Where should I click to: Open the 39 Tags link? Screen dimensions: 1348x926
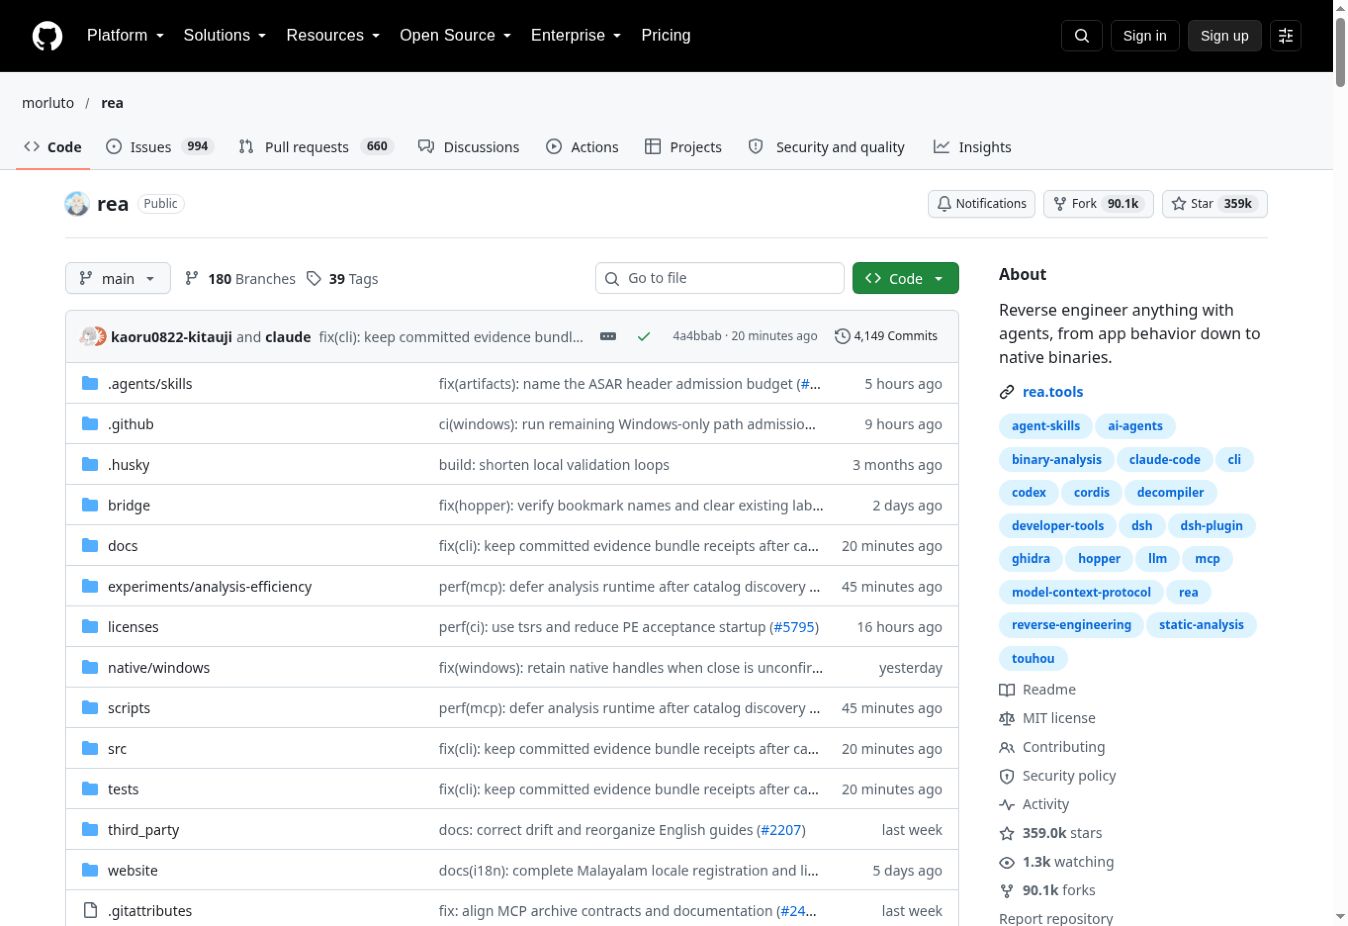click(342, 279)
